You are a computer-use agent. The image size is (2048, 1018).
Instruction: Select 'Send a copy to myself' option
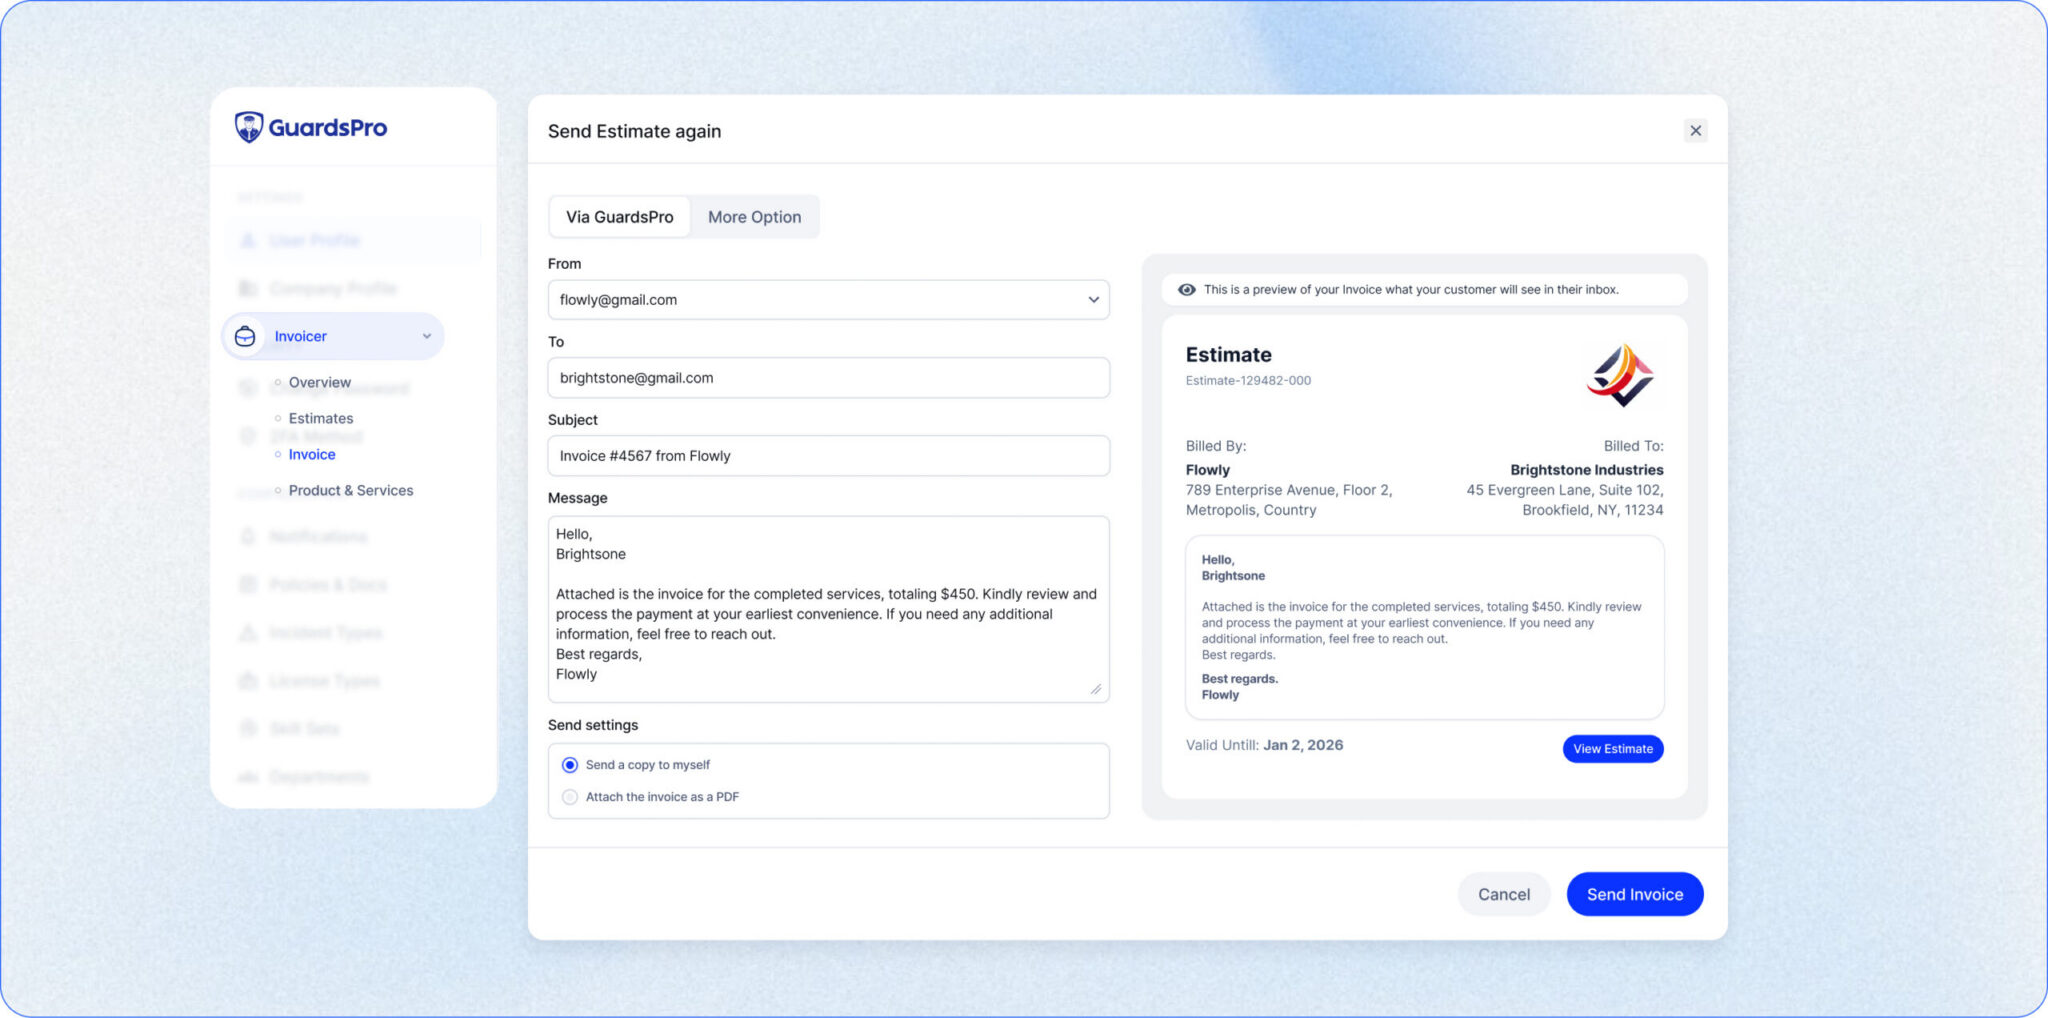pos(570,765)
